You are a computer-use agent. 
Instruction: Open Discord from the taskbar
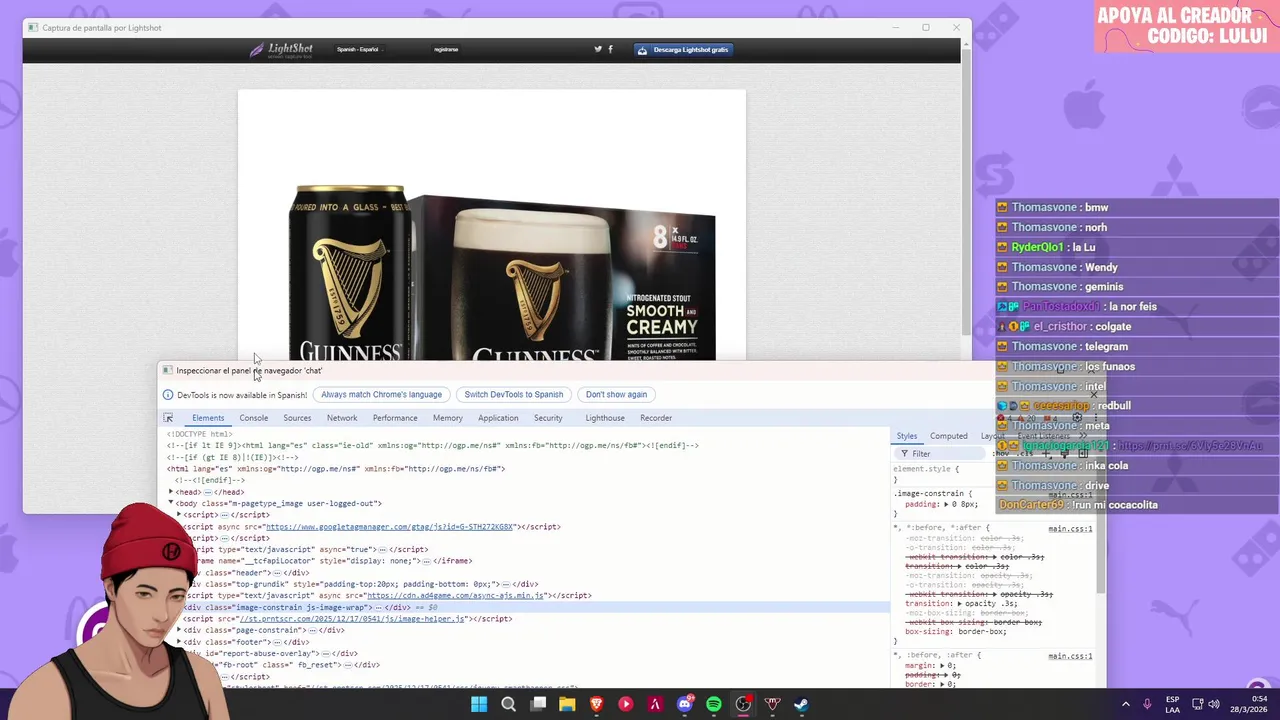point(685,704)
